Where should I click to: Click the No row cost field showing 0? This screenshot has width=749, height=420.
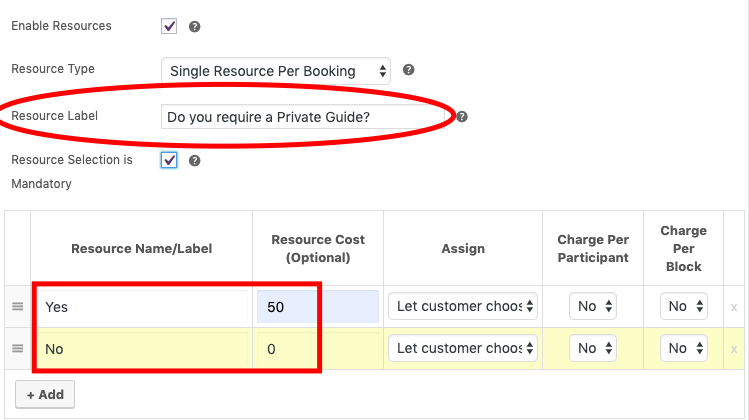317,348
